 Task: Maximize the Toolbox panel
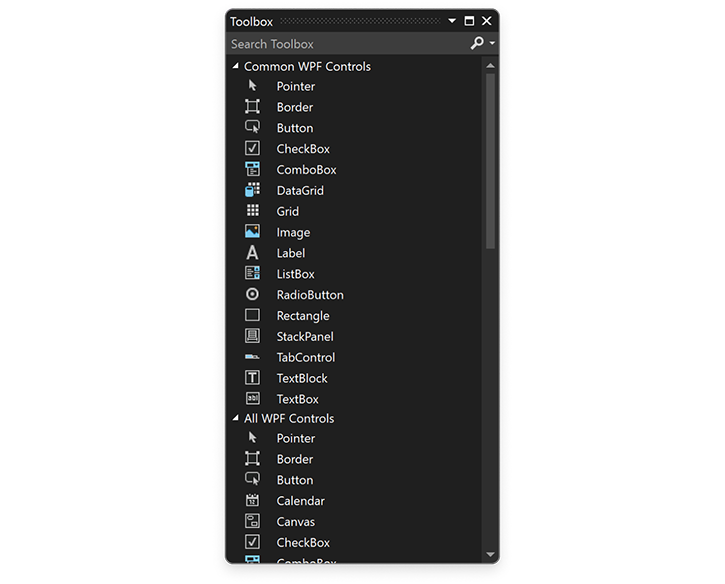469,21
